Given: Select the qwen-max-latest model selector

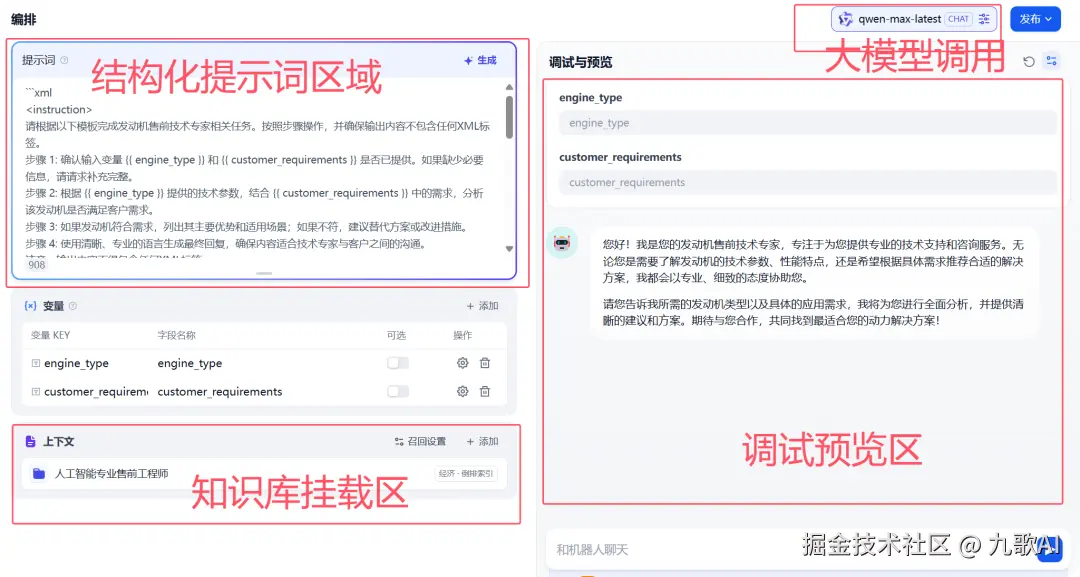Looking at the screenshot, I should click(914, 19).
